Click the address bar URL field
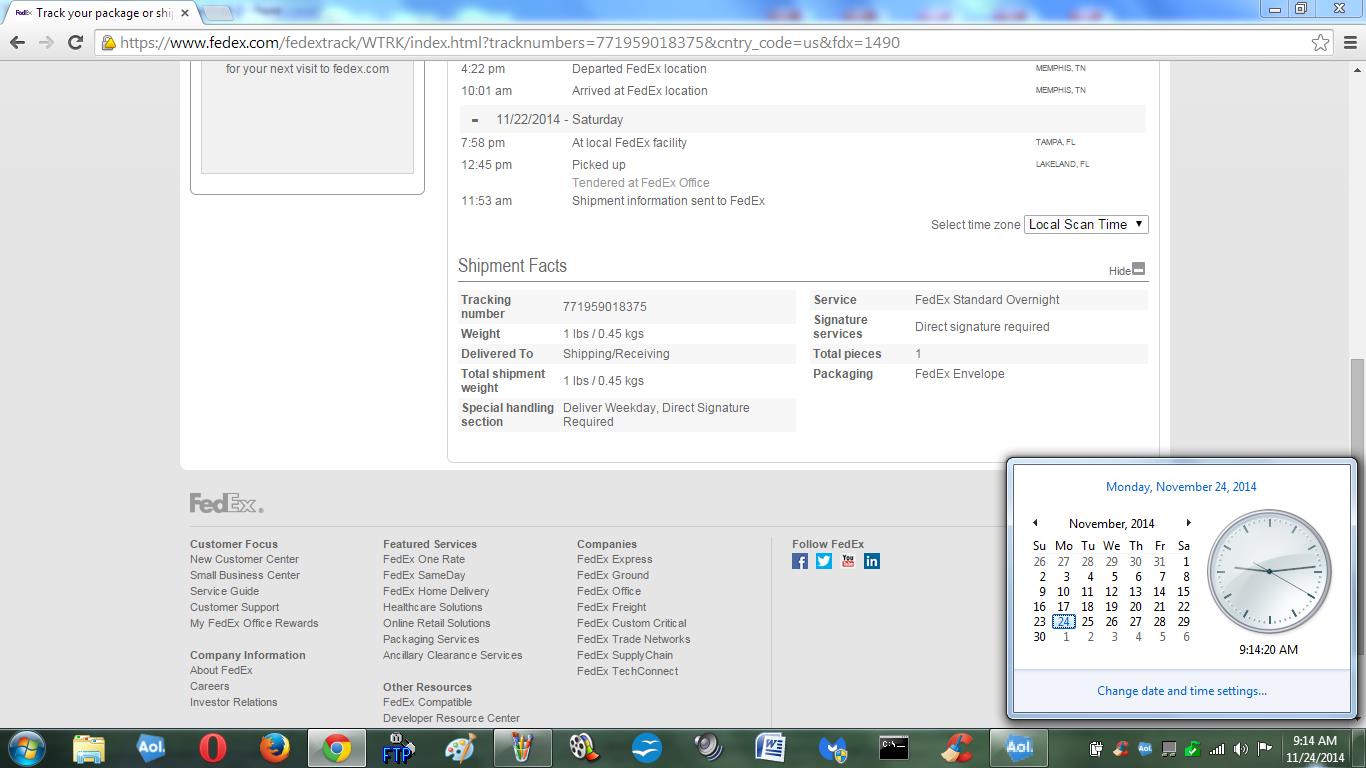The image size is (1366, 768). coord(700,43)
